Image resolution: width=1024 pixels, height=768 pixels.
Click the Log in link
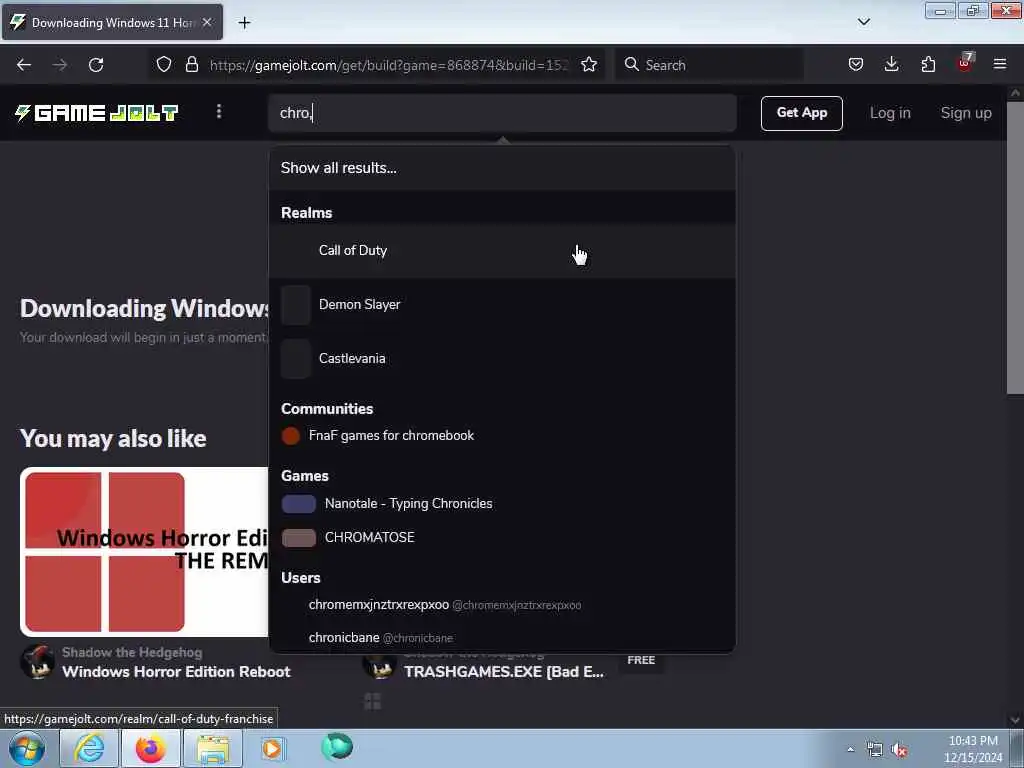coord(889,113)
